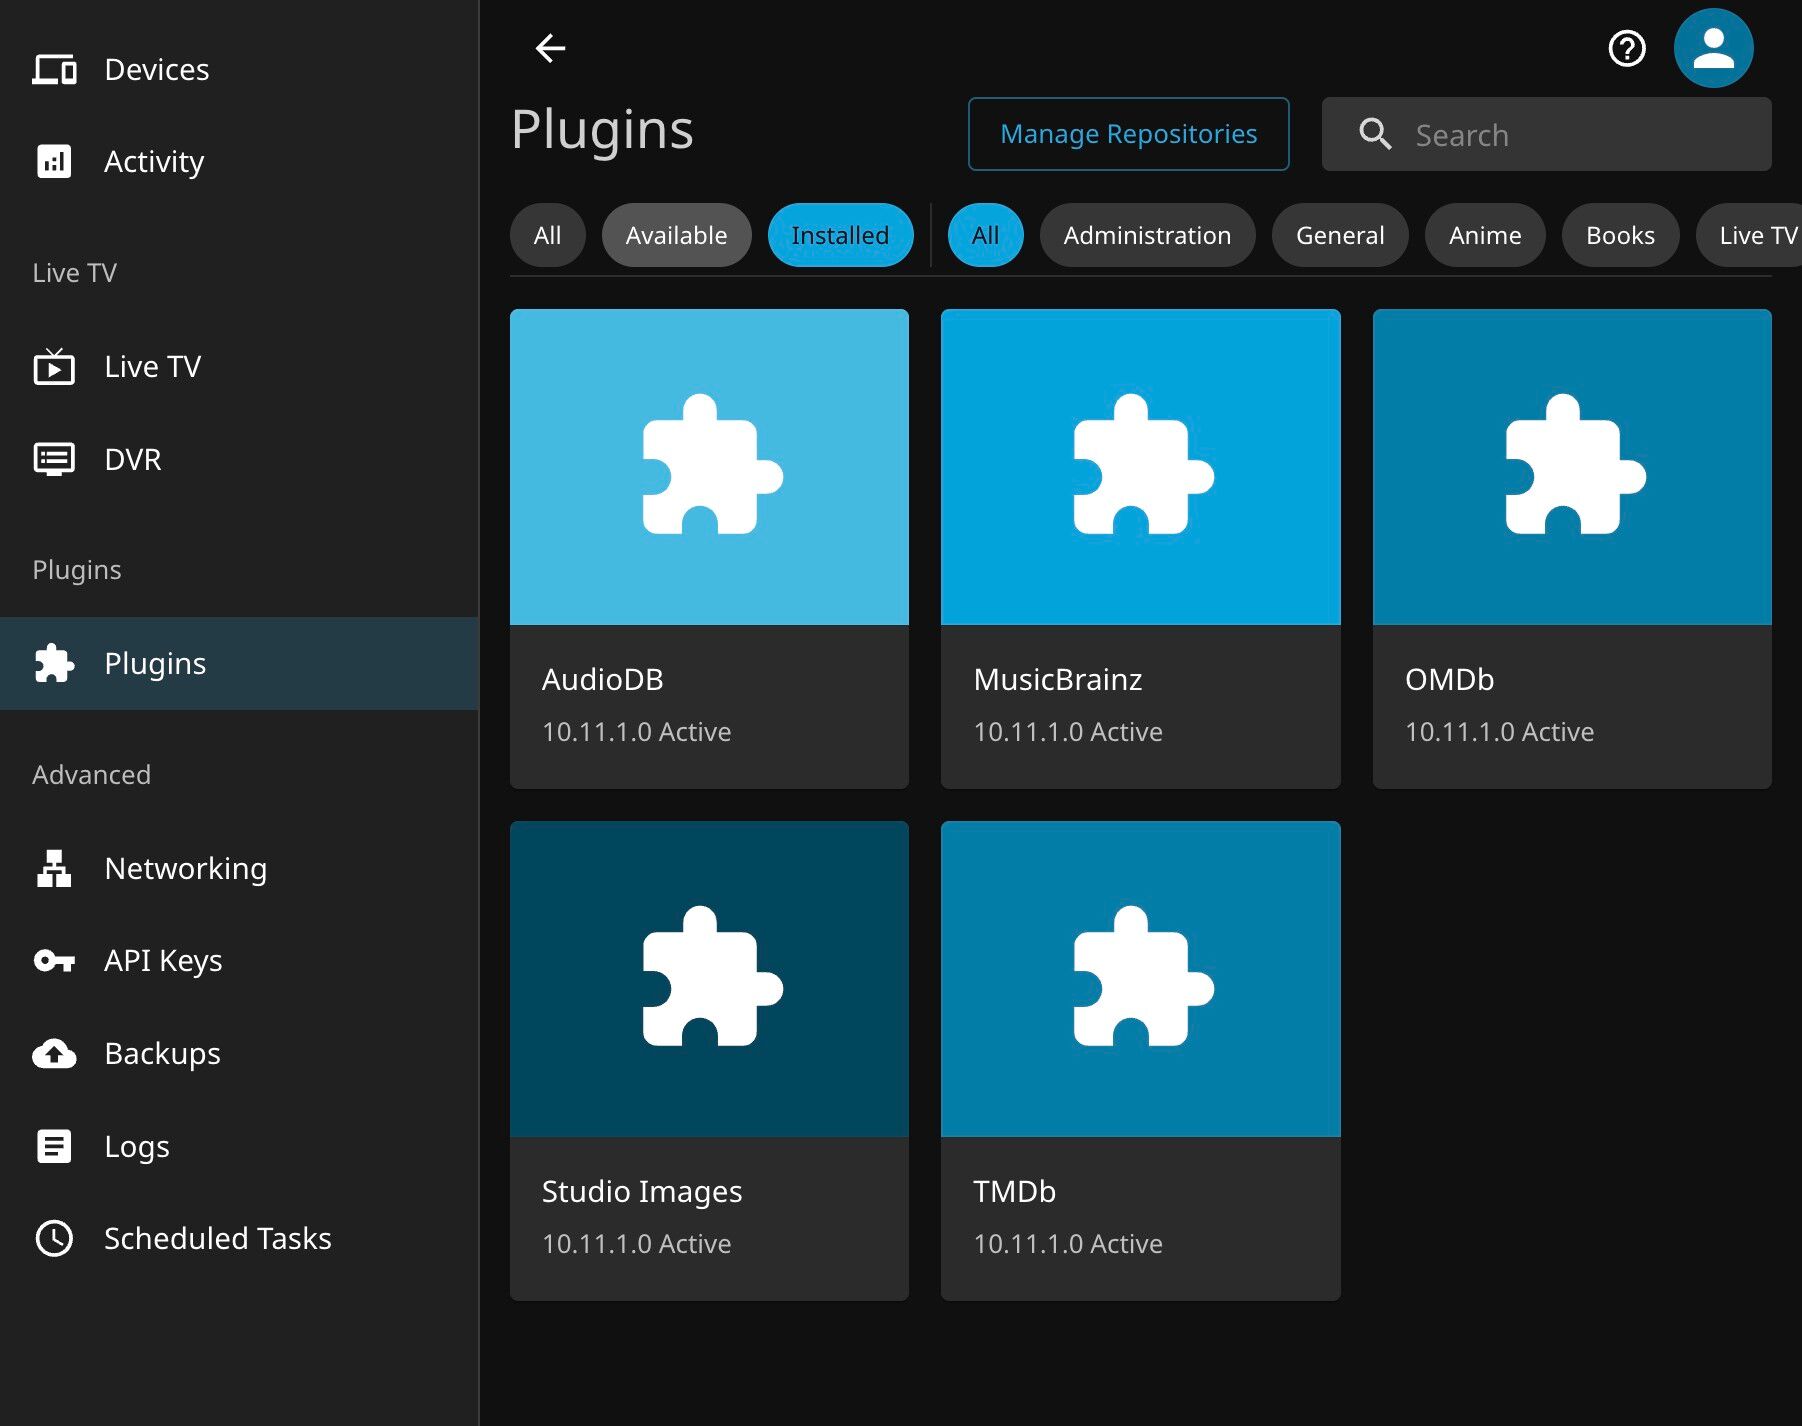Image resolution: width=1802 pixels, height=1426 pixels.
Task: Click the Scheduled Tasks clock icon
Action: coord(54,1238)
